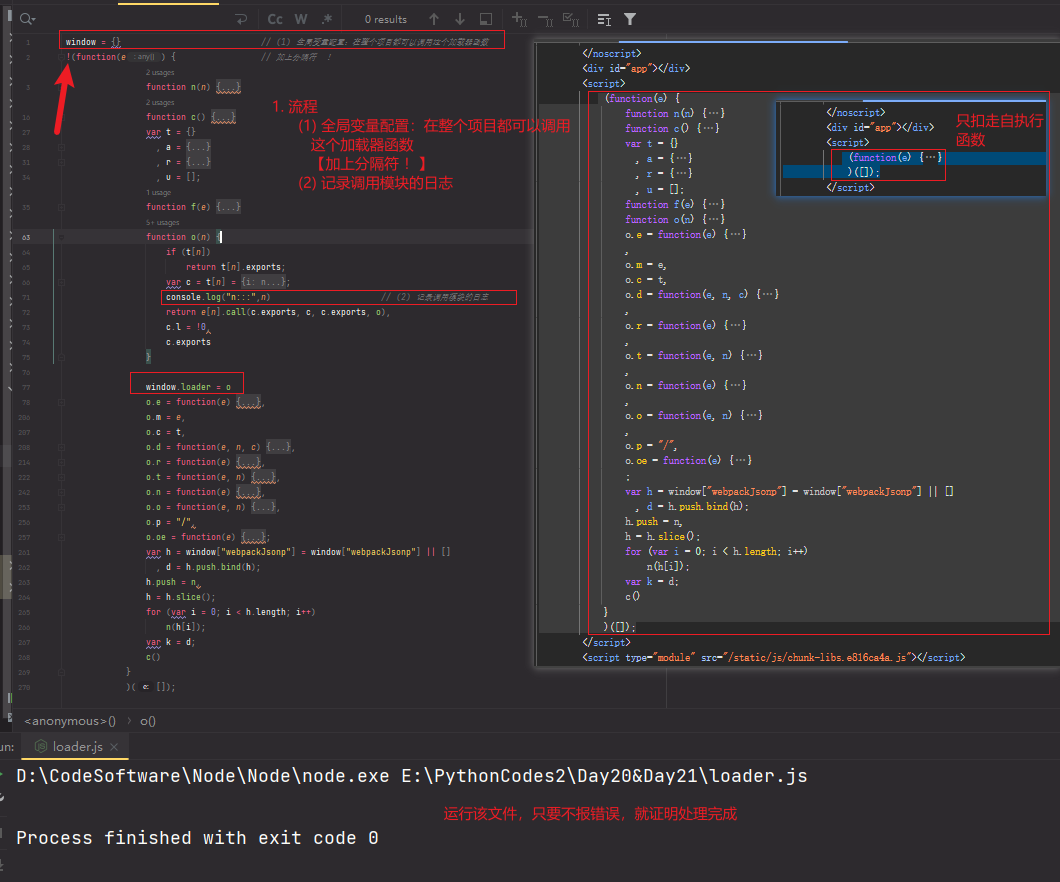Expand folded body of o.d function
Screen dimensions: 1060x882
tap(278, 447)
